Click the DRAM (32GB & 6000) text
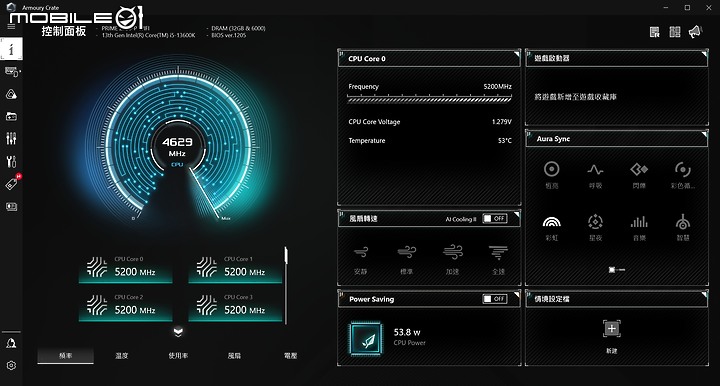Viewport: 720px width, 386px height. 238,28
